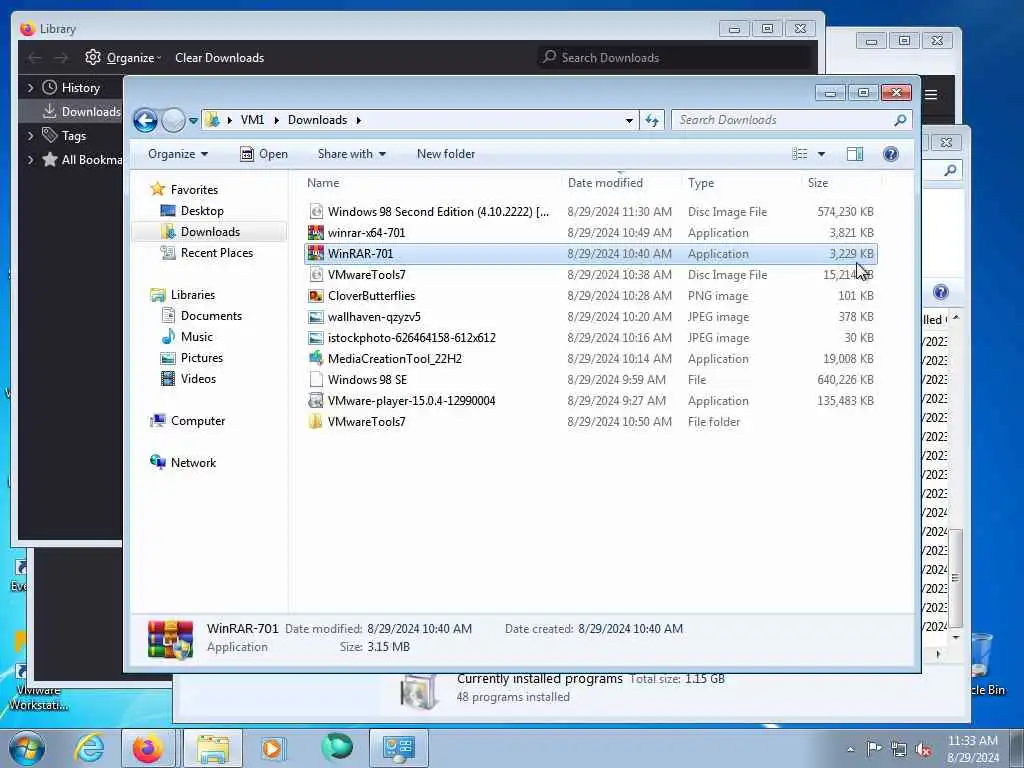Open the Share with dropdown

(x=351, y=154)
